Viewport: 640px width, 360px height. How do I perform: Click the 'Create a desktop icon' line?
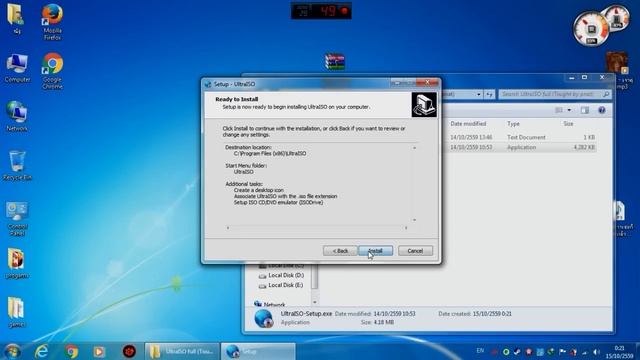coord(258,190)
